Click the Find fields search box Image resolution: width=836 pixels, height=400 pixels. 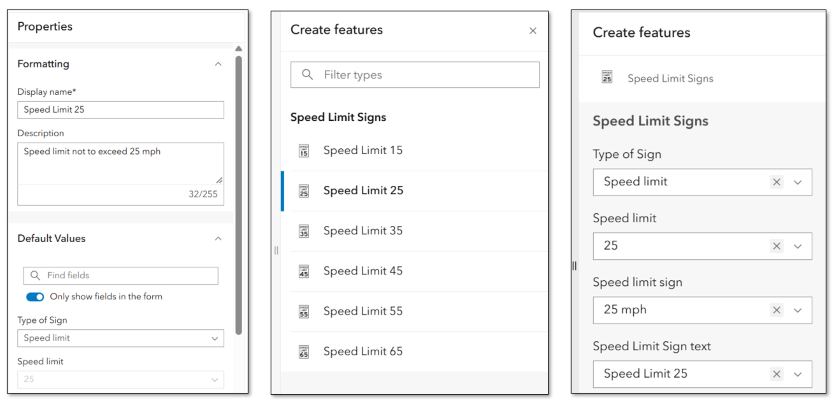pos(120,276)
